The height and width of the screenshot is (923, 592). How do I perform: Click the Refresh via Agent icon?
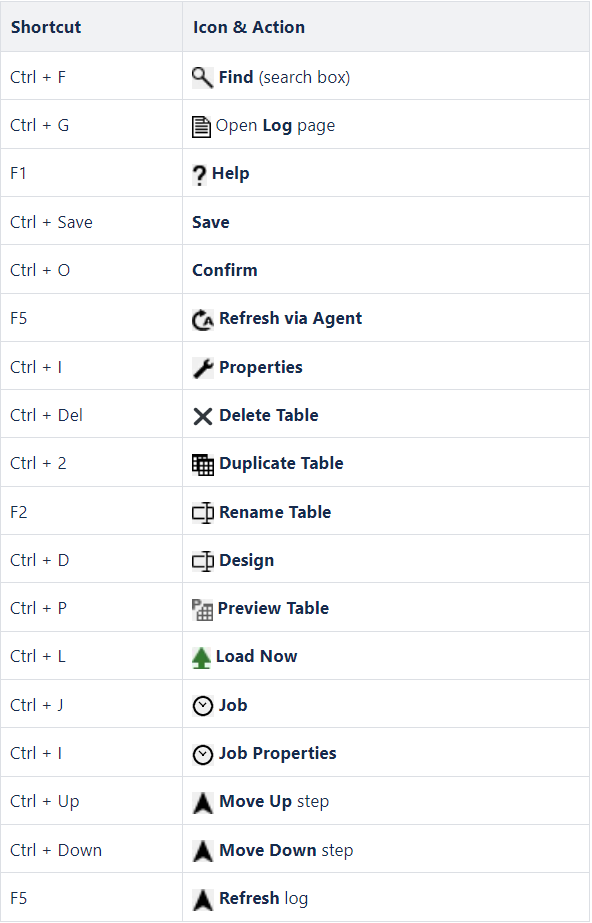click(x=203, y=320)
